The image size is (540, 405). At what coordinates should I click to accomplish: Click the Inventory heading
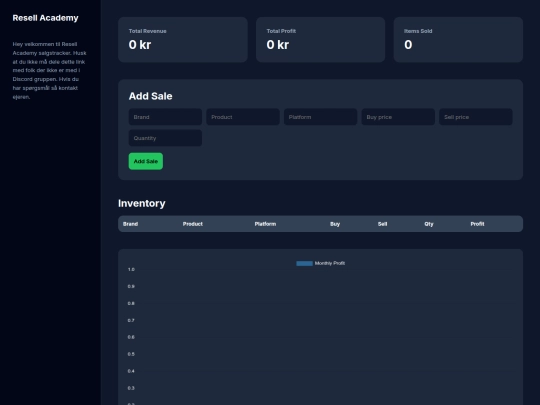point(142,204)
